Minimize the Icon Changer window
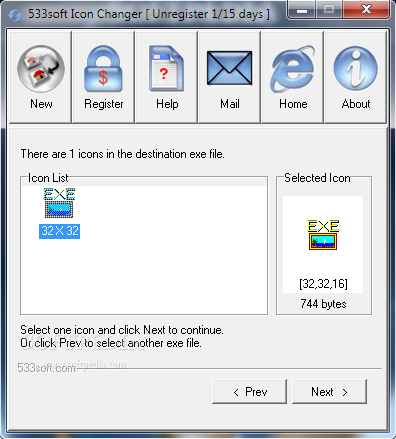This screenshot has height=439, width=396. pos(302,10)
